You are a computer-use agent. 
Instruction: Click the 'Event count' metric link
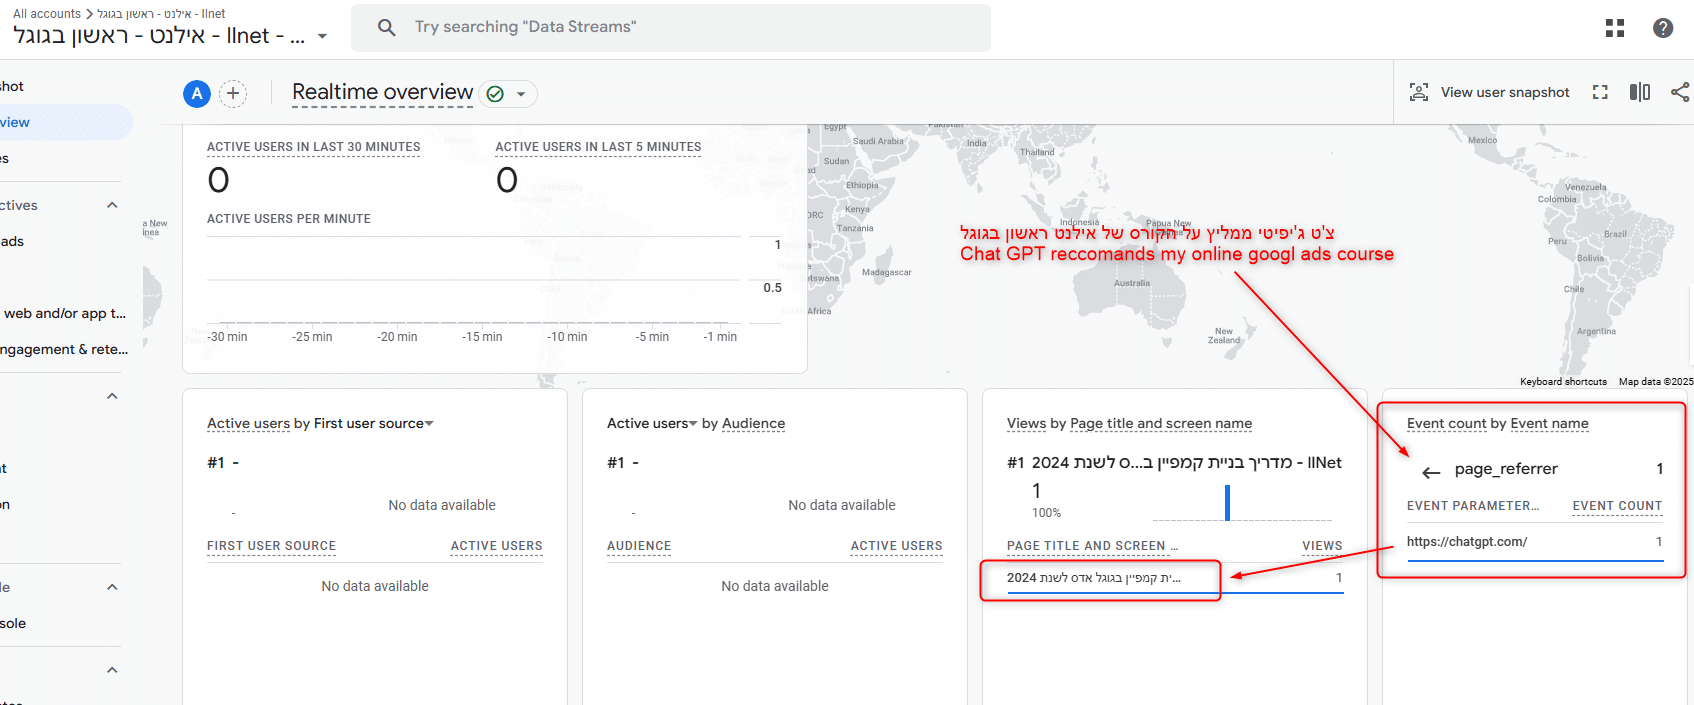tap(1446, 423)
